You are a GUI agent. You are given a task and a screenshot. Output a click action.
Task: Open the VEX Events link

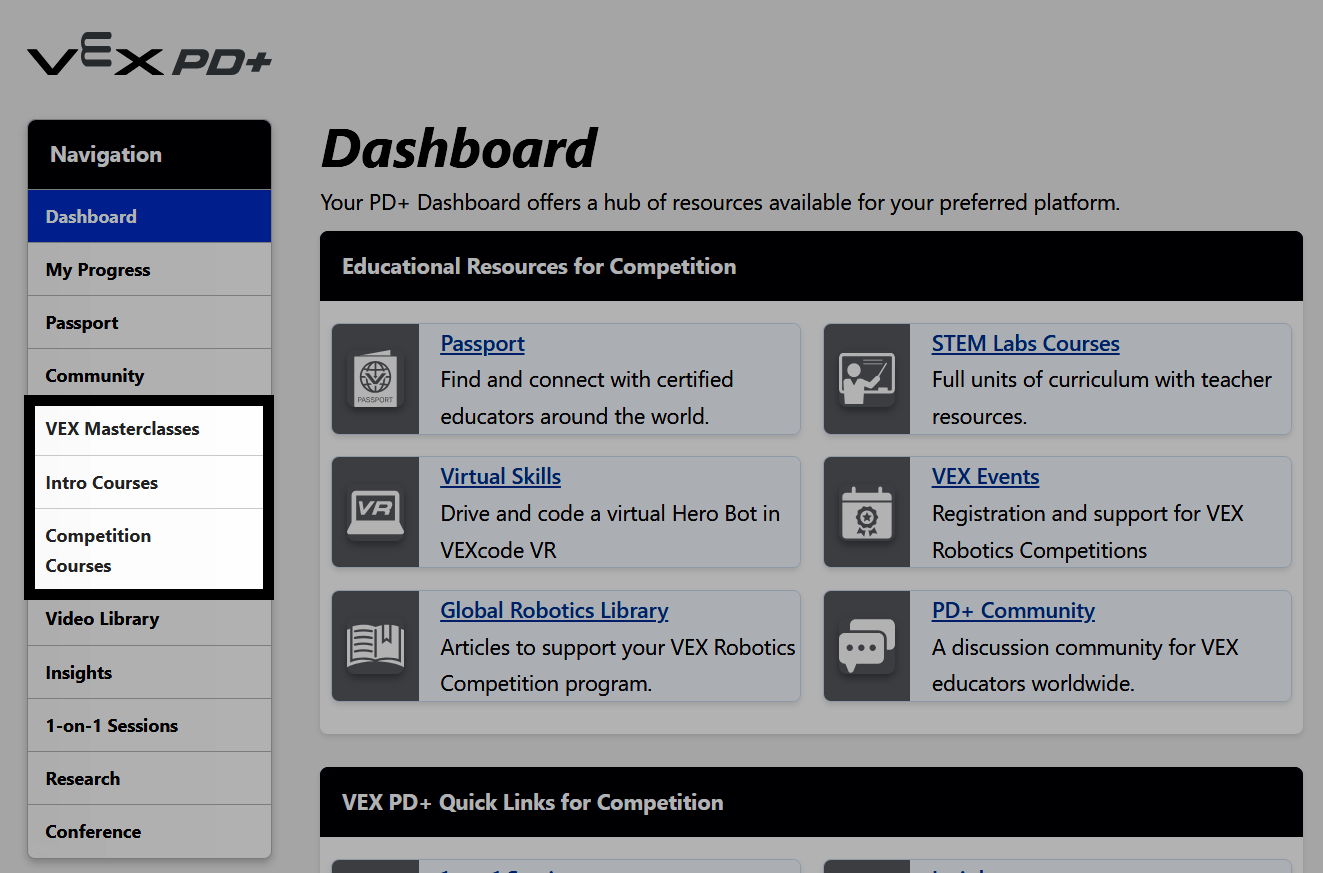(985, 476)
